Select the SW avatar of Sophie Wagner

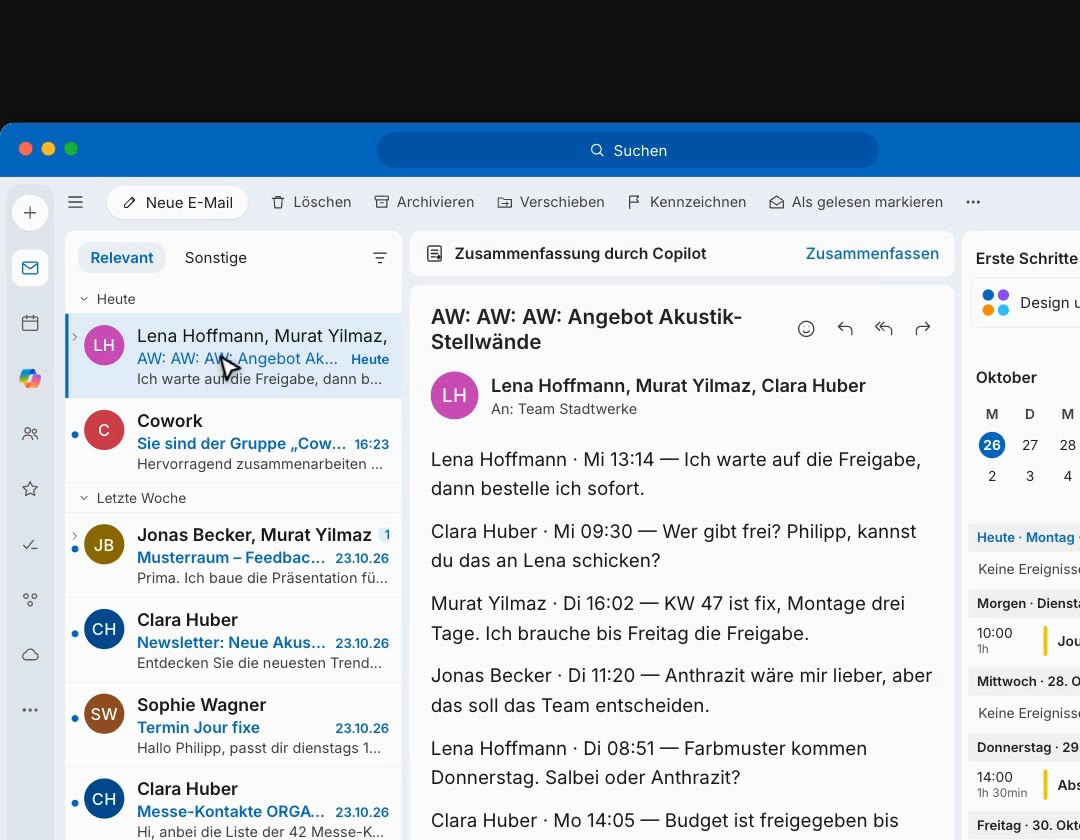104,714
